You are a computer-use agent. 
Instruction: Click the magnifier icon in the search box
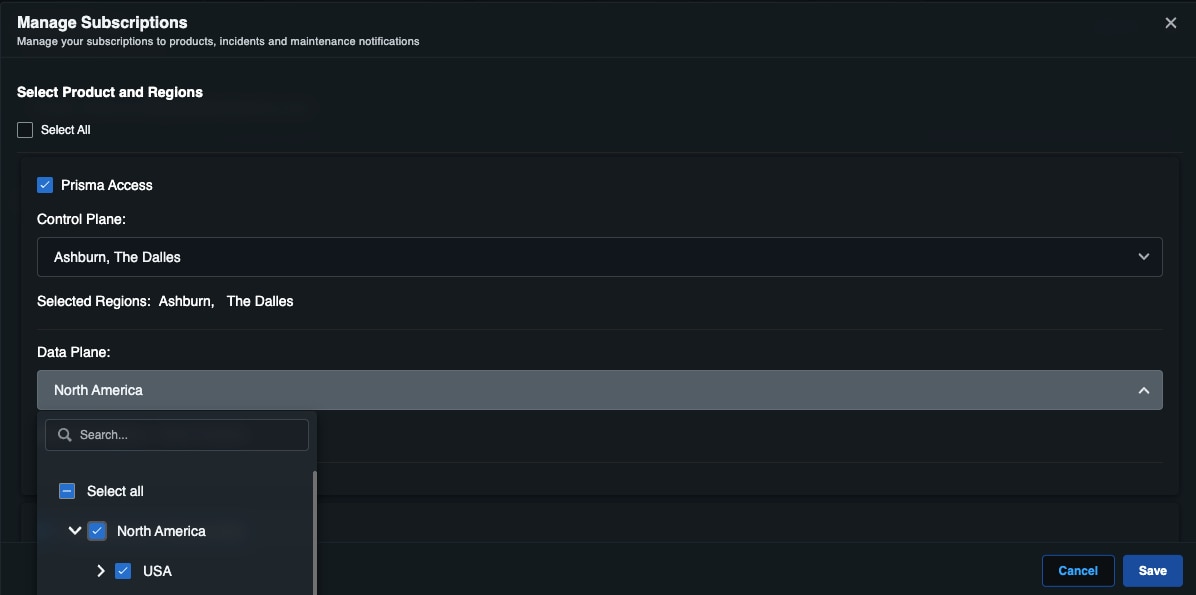(65, 435)
